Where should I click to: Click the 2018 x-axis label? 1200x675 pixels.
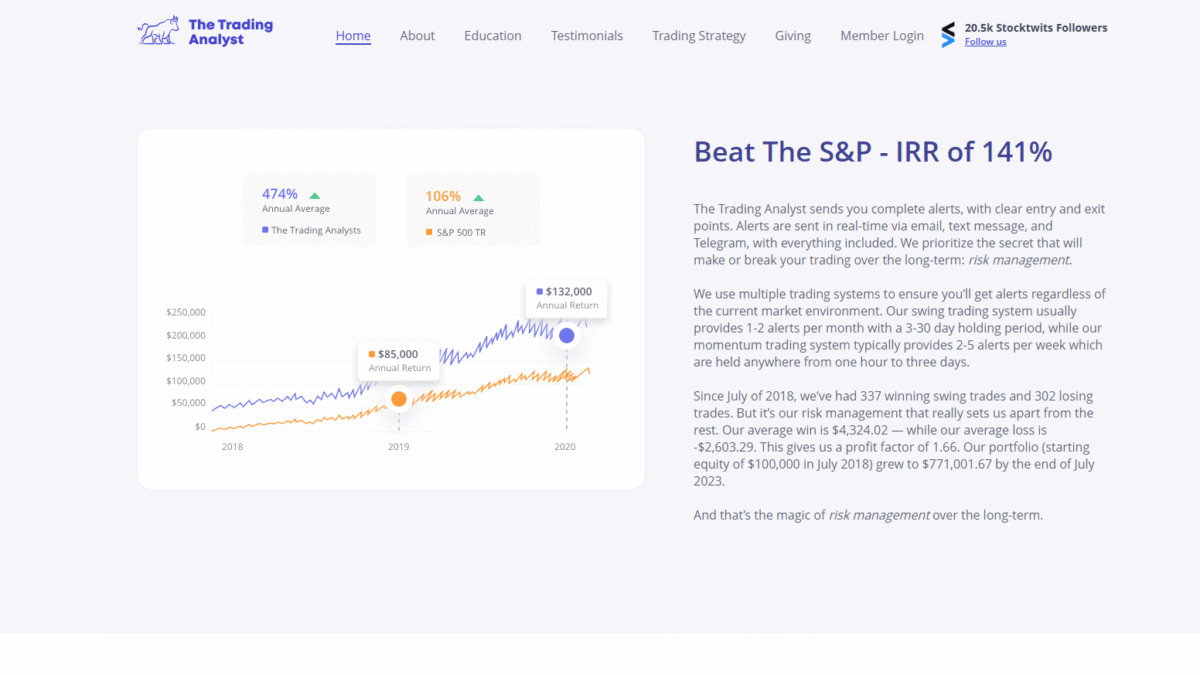point(232,447)
